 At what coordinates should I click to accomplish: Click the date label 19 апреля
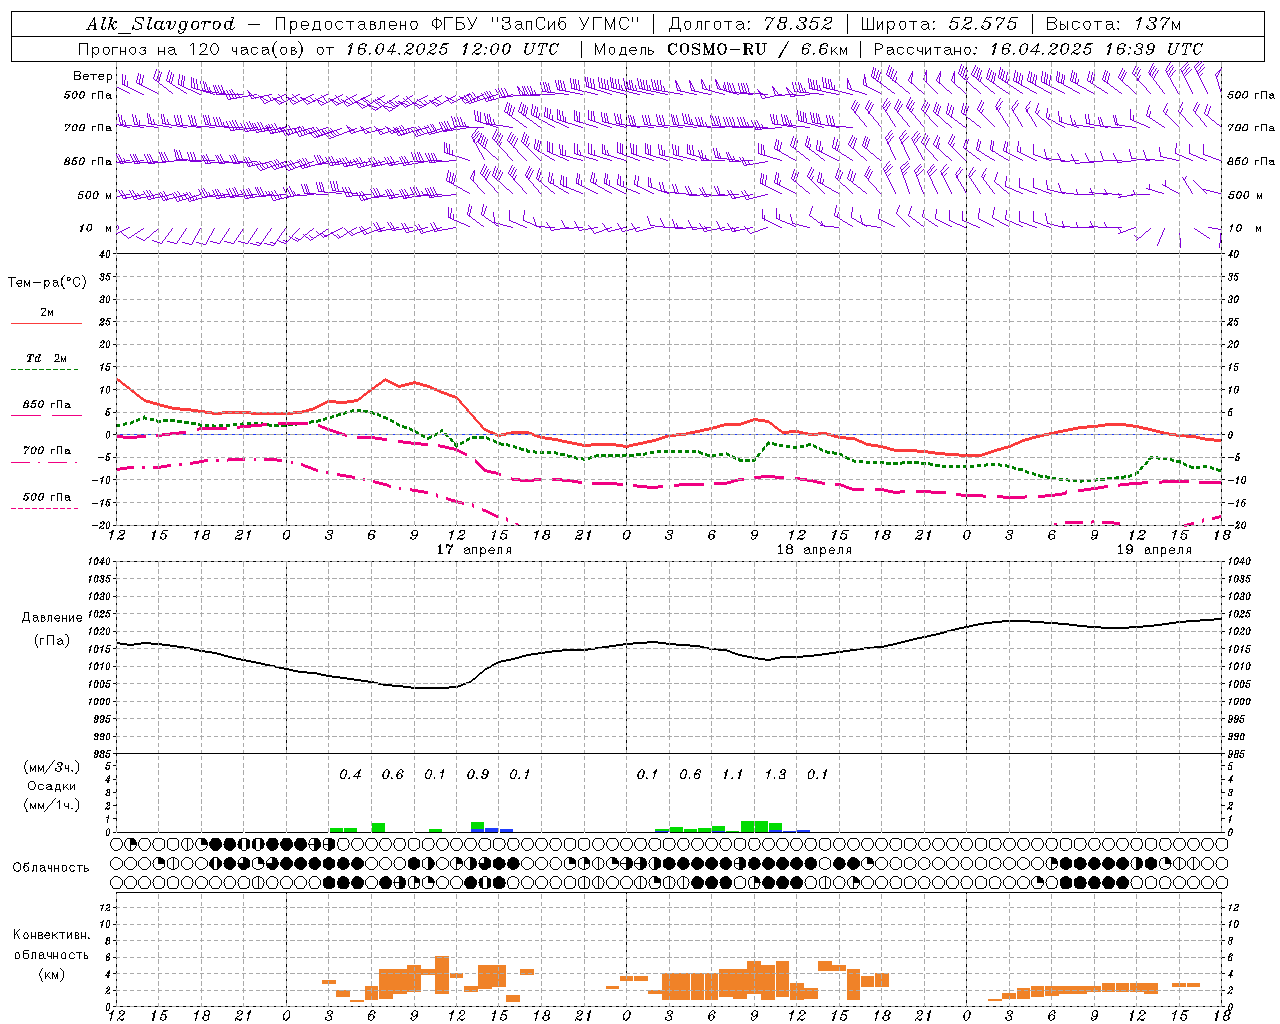(x=1154, y=550)
